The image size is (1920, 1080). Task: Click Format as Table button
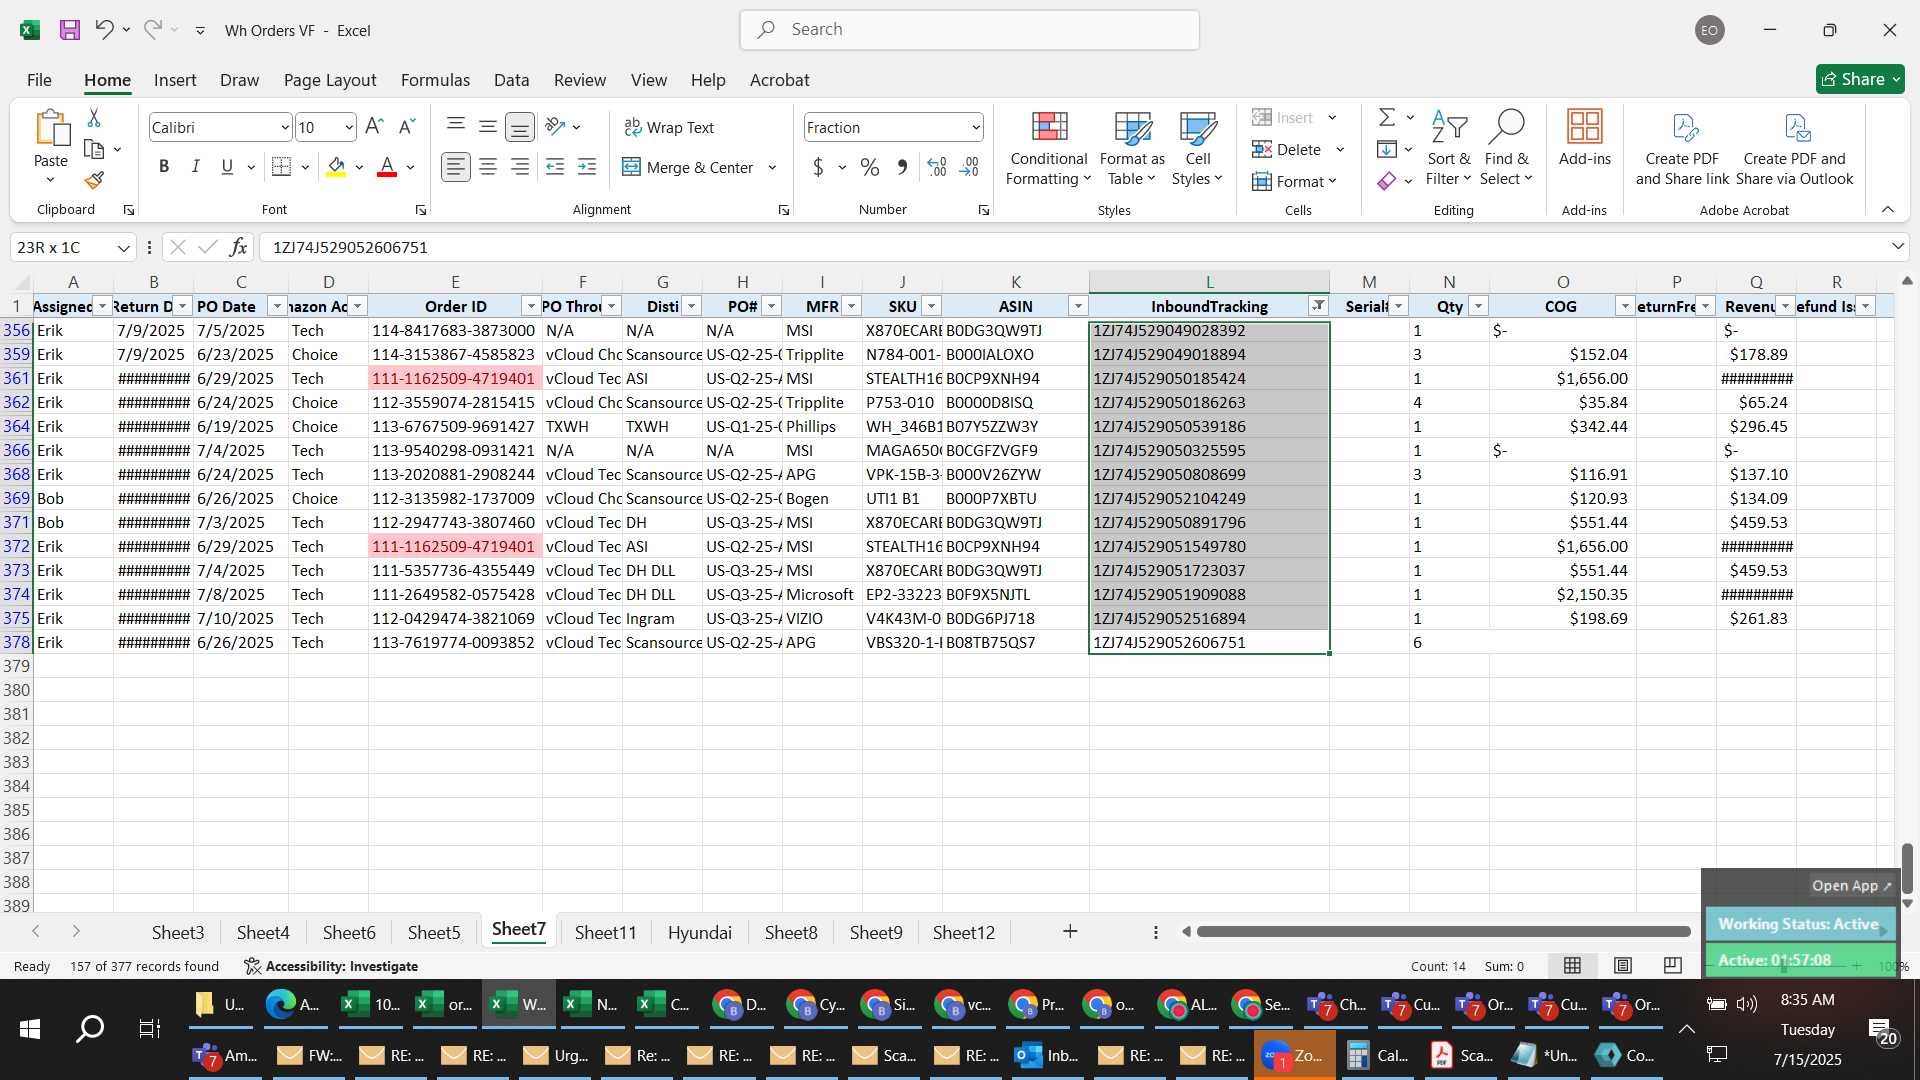[x=1132, y=148]
